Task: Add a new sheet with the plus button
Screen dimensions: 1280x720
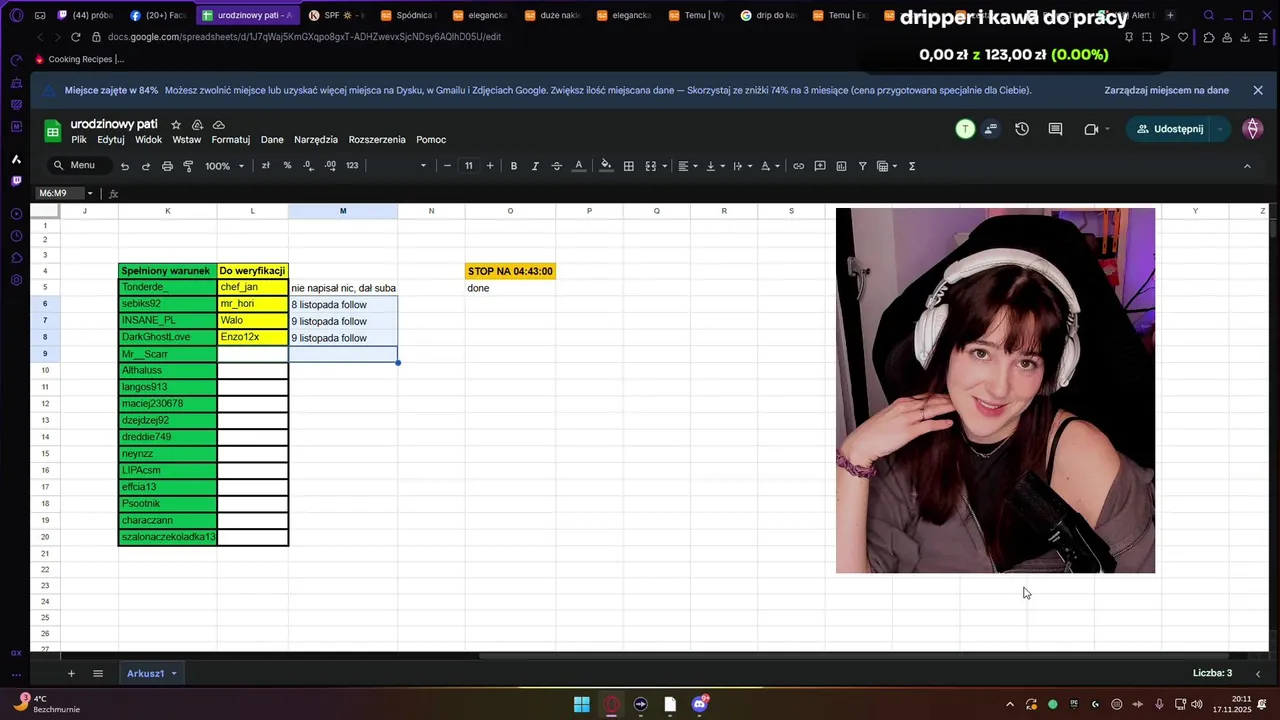Action: pyautogui.click(x=71, y=673)
